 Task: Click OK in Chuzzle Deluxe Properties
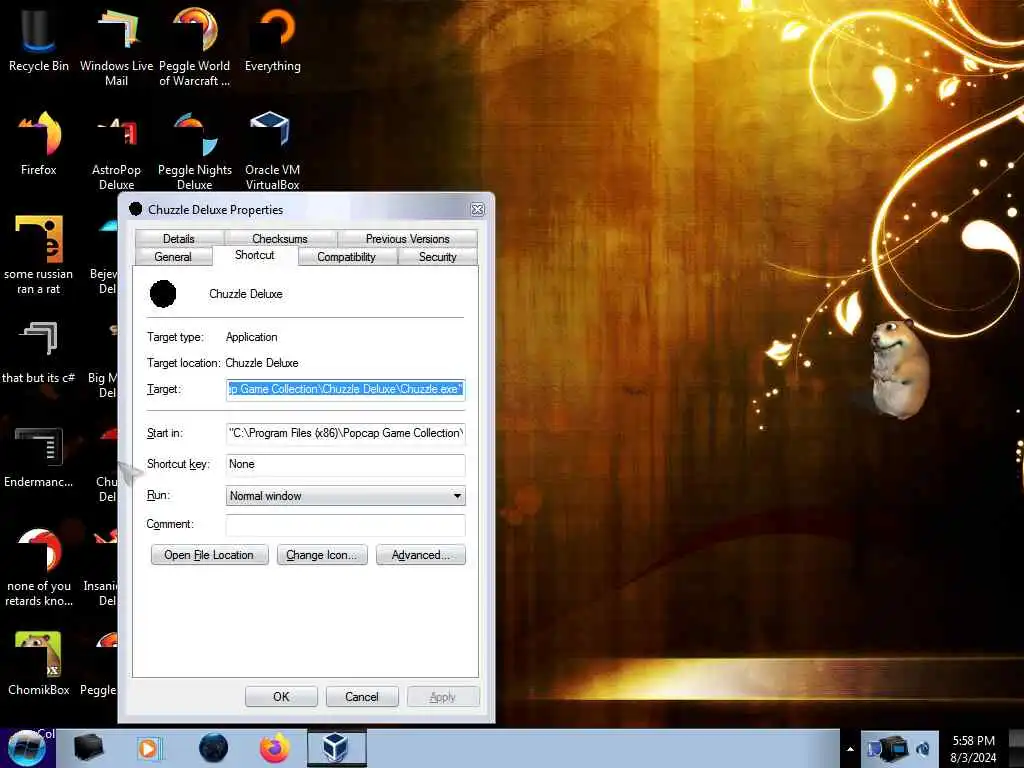coord(281,697)
